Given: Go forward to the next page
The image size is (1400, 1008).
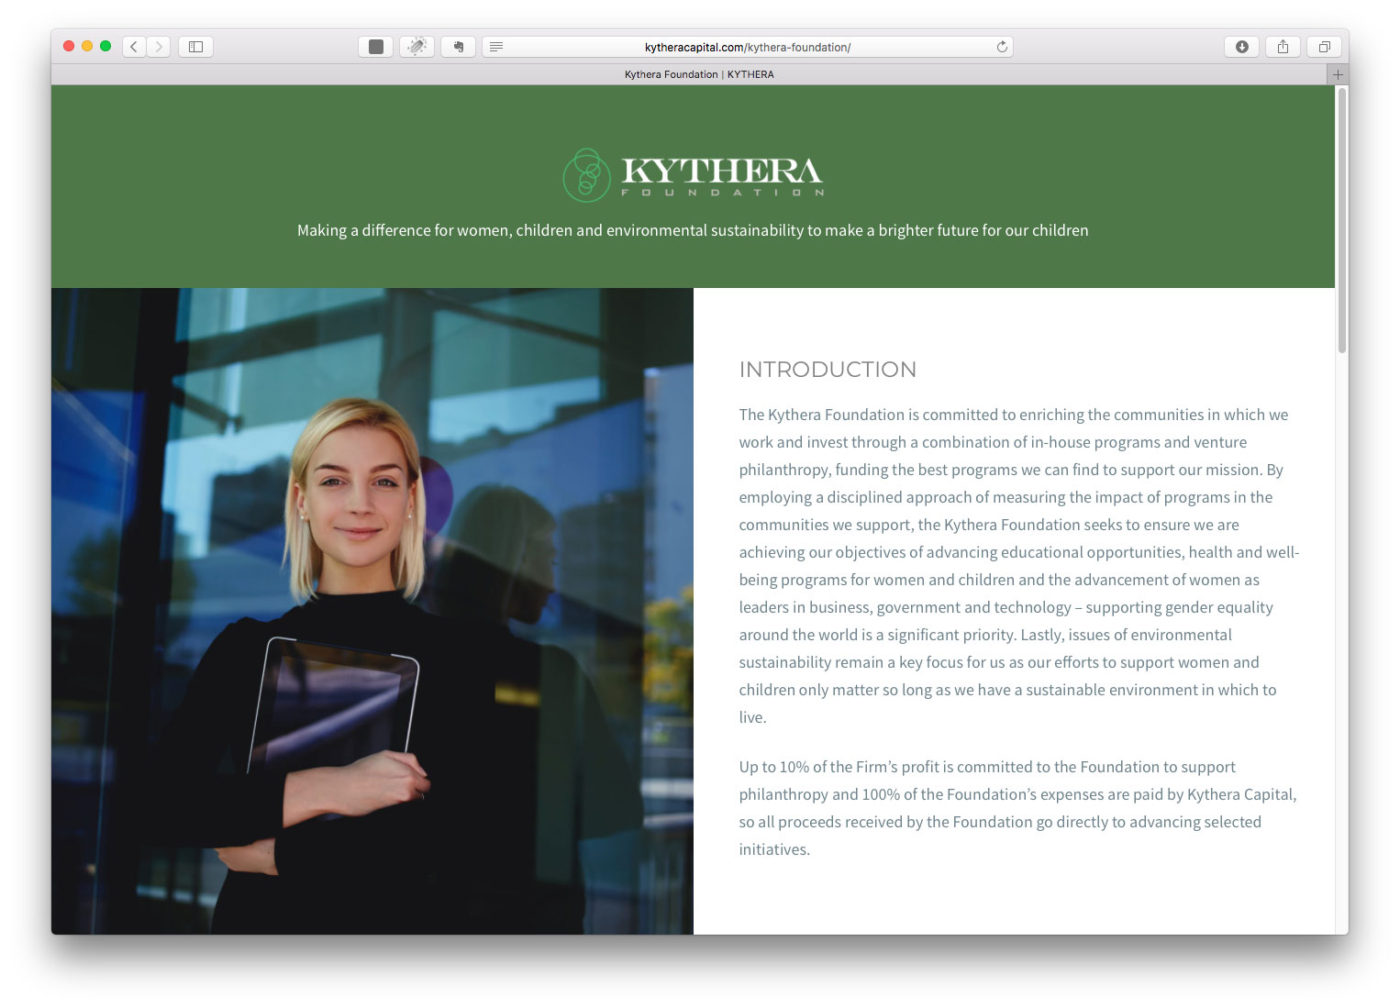Looking at the screenshot, I should [x=158, y=47].
